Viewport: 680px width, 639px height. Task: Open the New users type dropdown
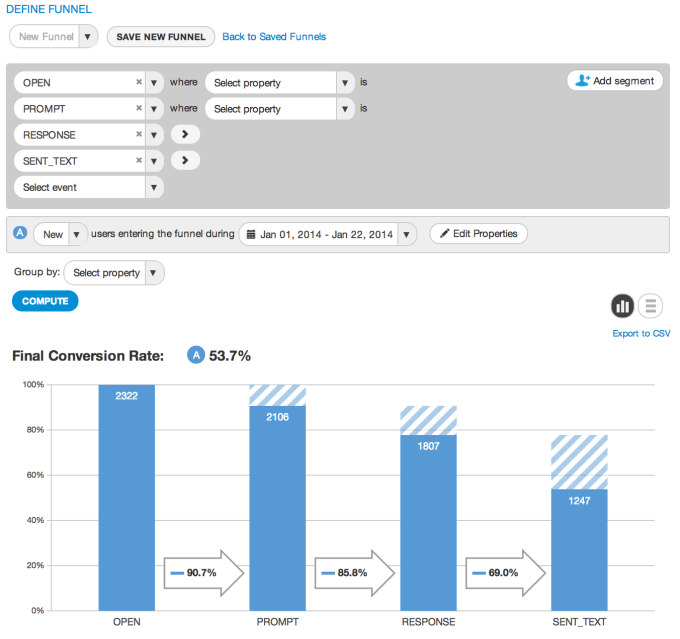click(60, 235)
